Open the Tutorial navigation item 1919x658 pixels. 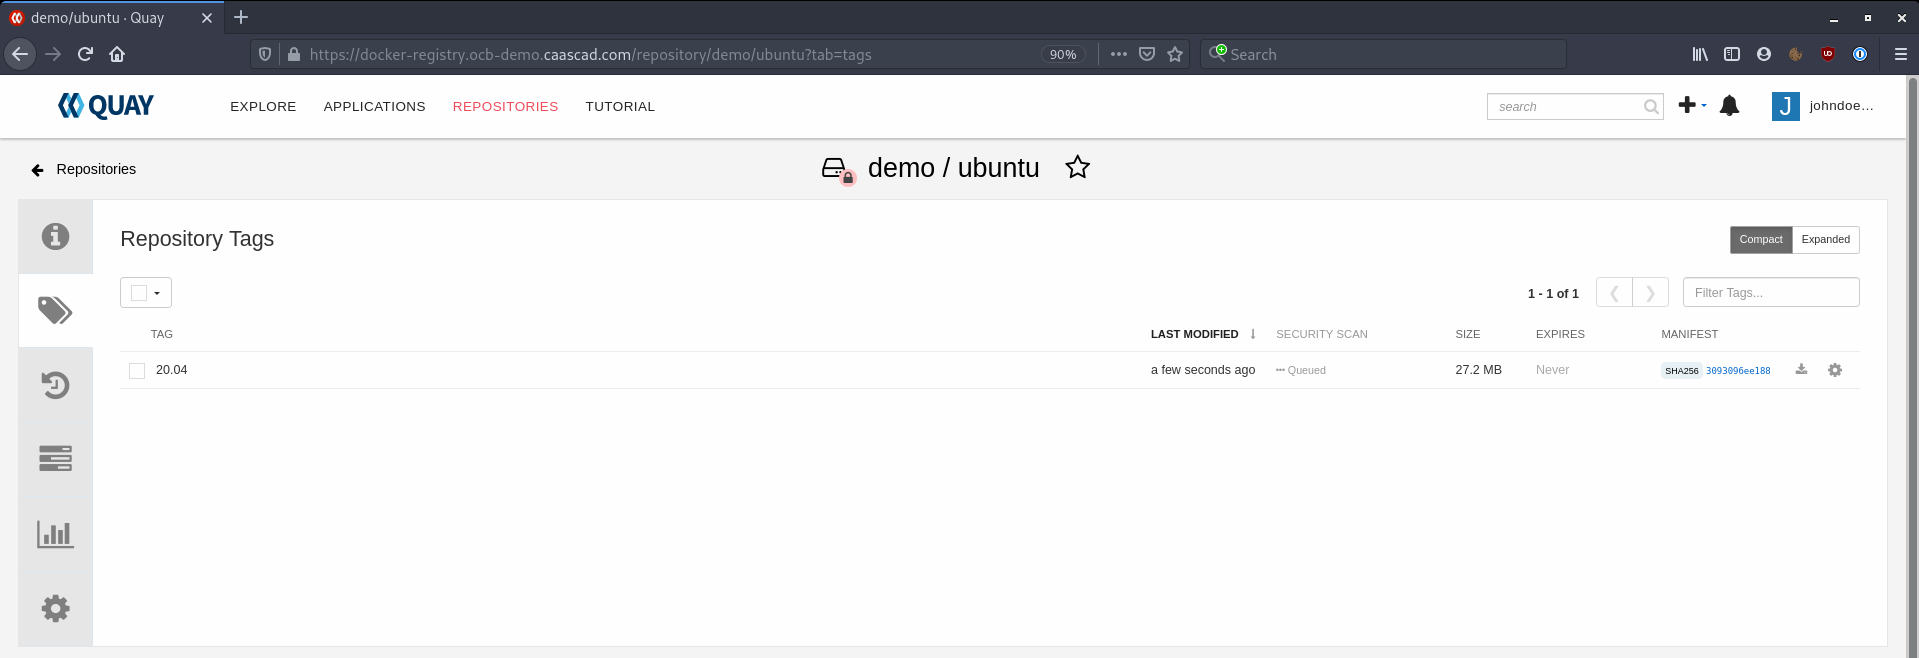(620, 106)
